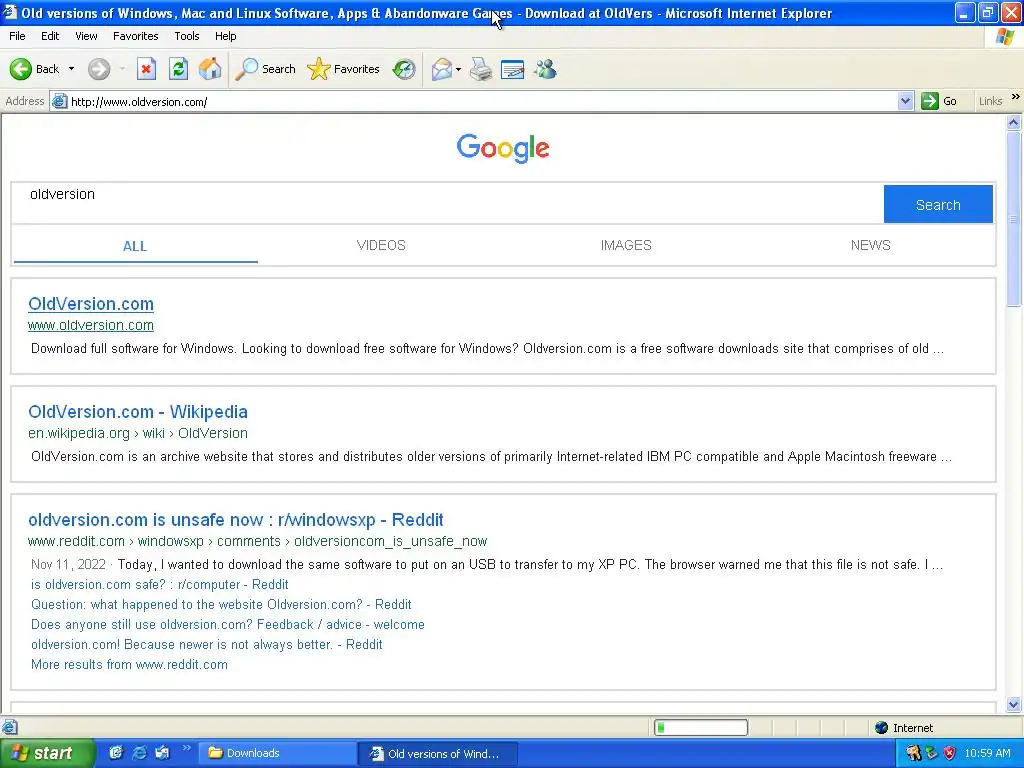Screen dimensions: 1024x768
Task: Switch to the IMAGES tab
Action: (x=626, y=246)
